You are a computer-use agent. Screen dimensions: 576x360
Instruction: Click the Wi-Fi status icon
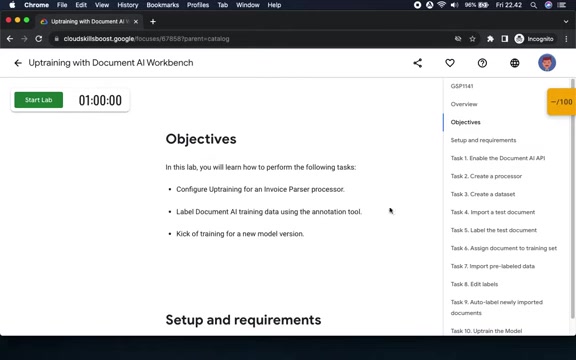click(x=442, y=5)
